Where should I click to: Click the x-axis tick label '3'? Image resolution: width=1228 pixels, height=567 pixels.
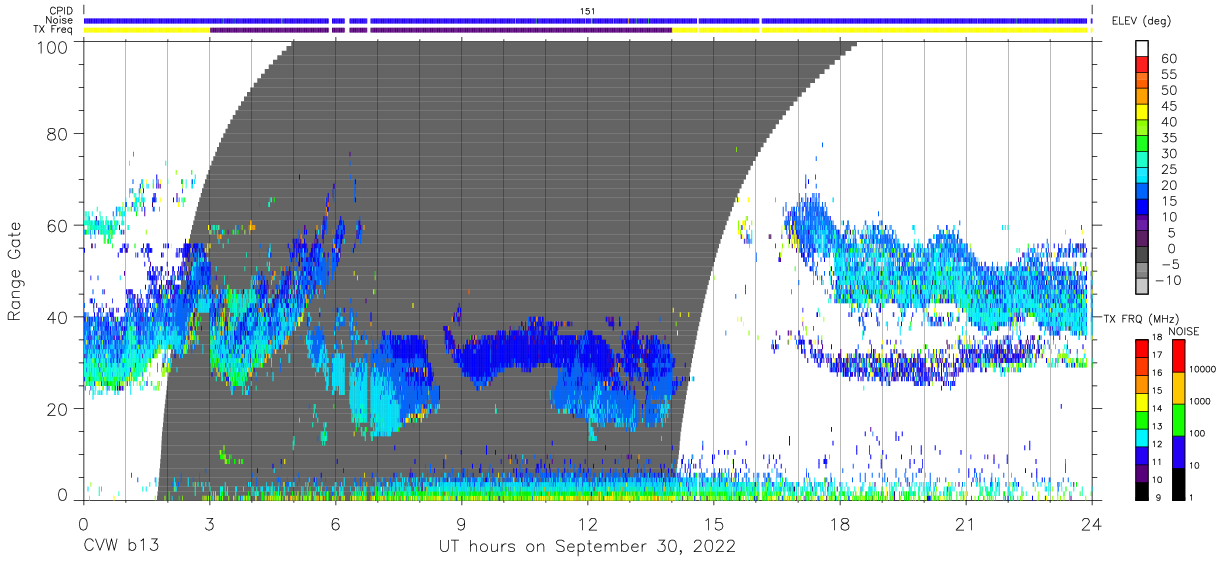tap(209, 523)
